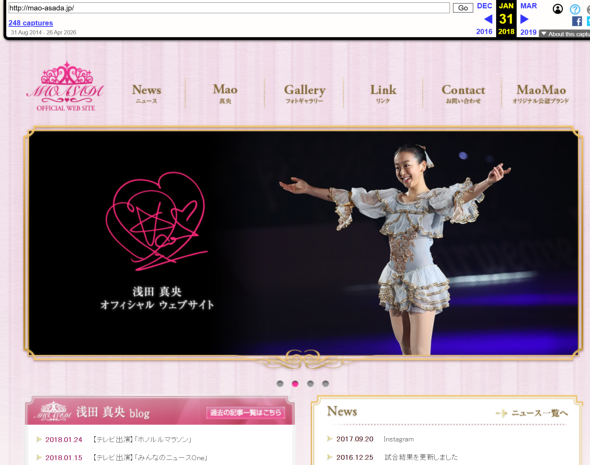
Task: Click the Wayback URL input field
Action: (x=229, y=8)
